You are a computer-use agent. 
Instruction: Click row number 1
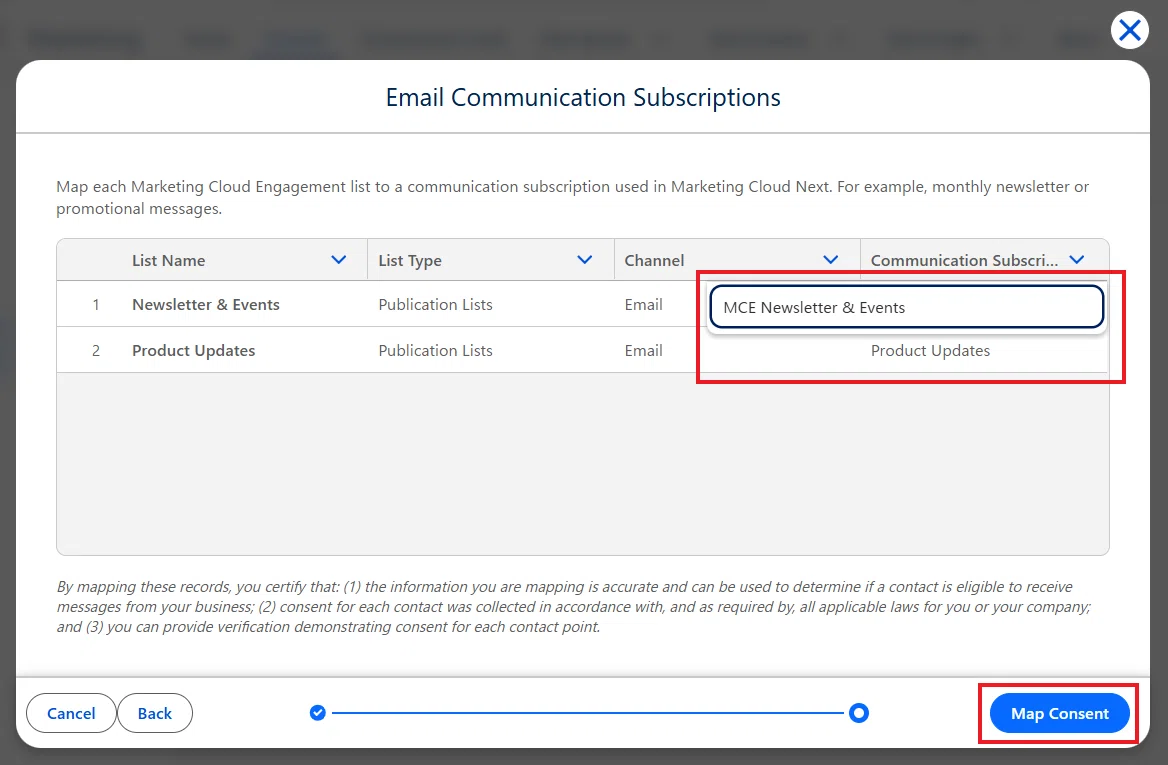click(95, 305)
